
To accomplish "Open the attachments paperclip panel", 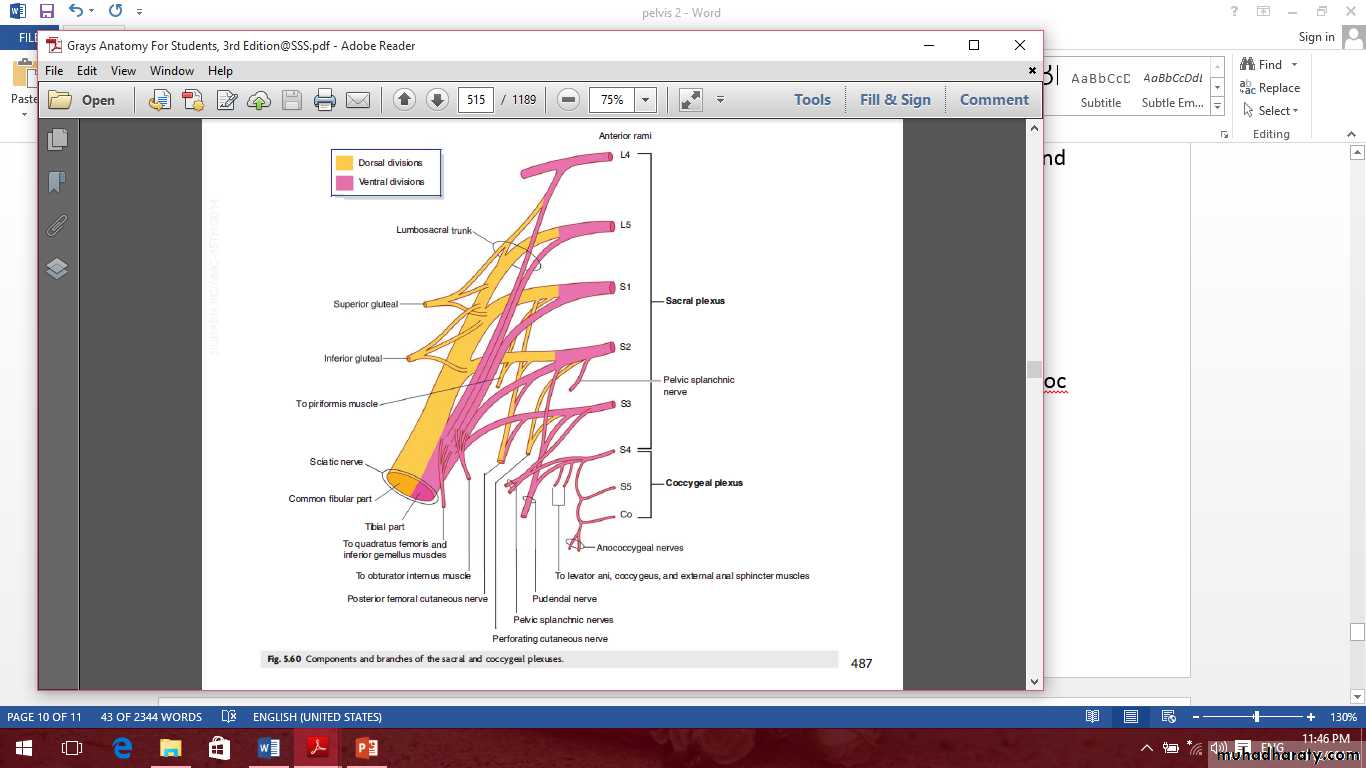I will click(x=57, y=225).
